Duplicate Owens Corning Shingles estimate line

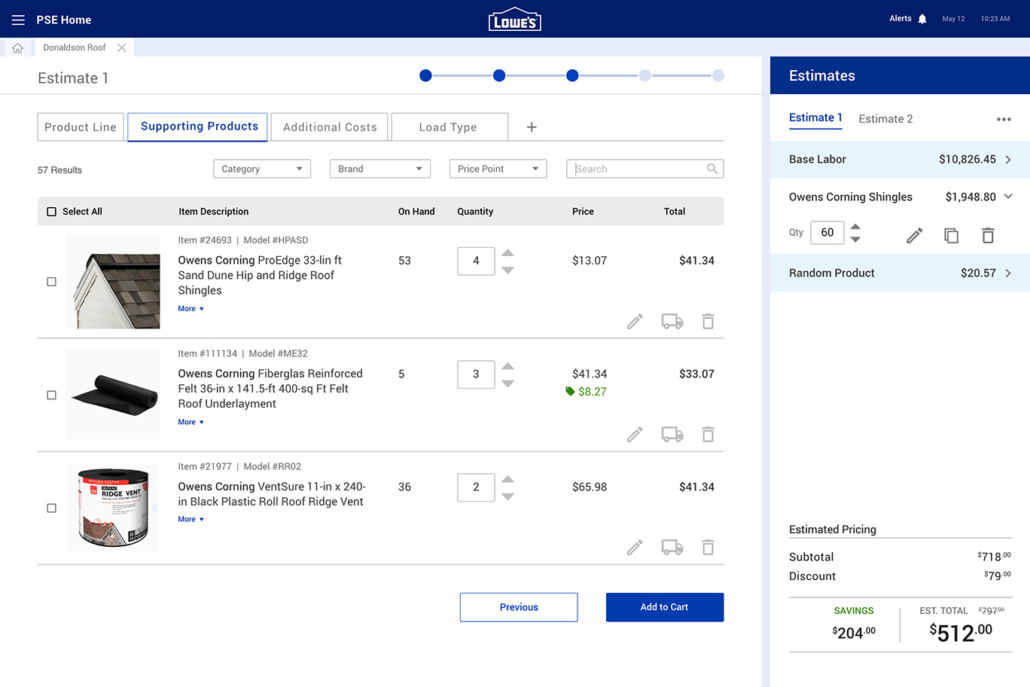click(951, 235)
